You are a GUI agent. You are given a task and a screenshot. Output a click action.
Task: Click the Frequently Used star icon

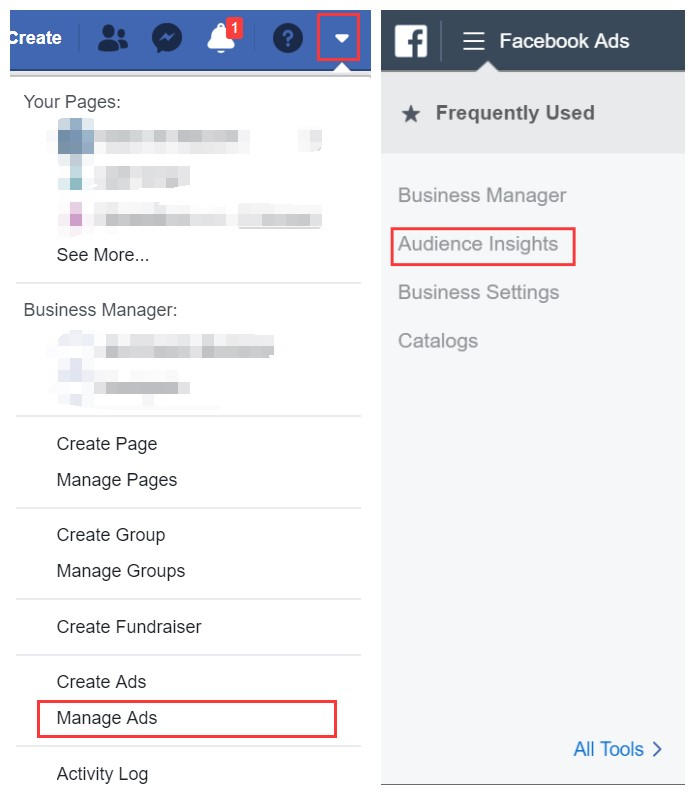coord(411,114)
